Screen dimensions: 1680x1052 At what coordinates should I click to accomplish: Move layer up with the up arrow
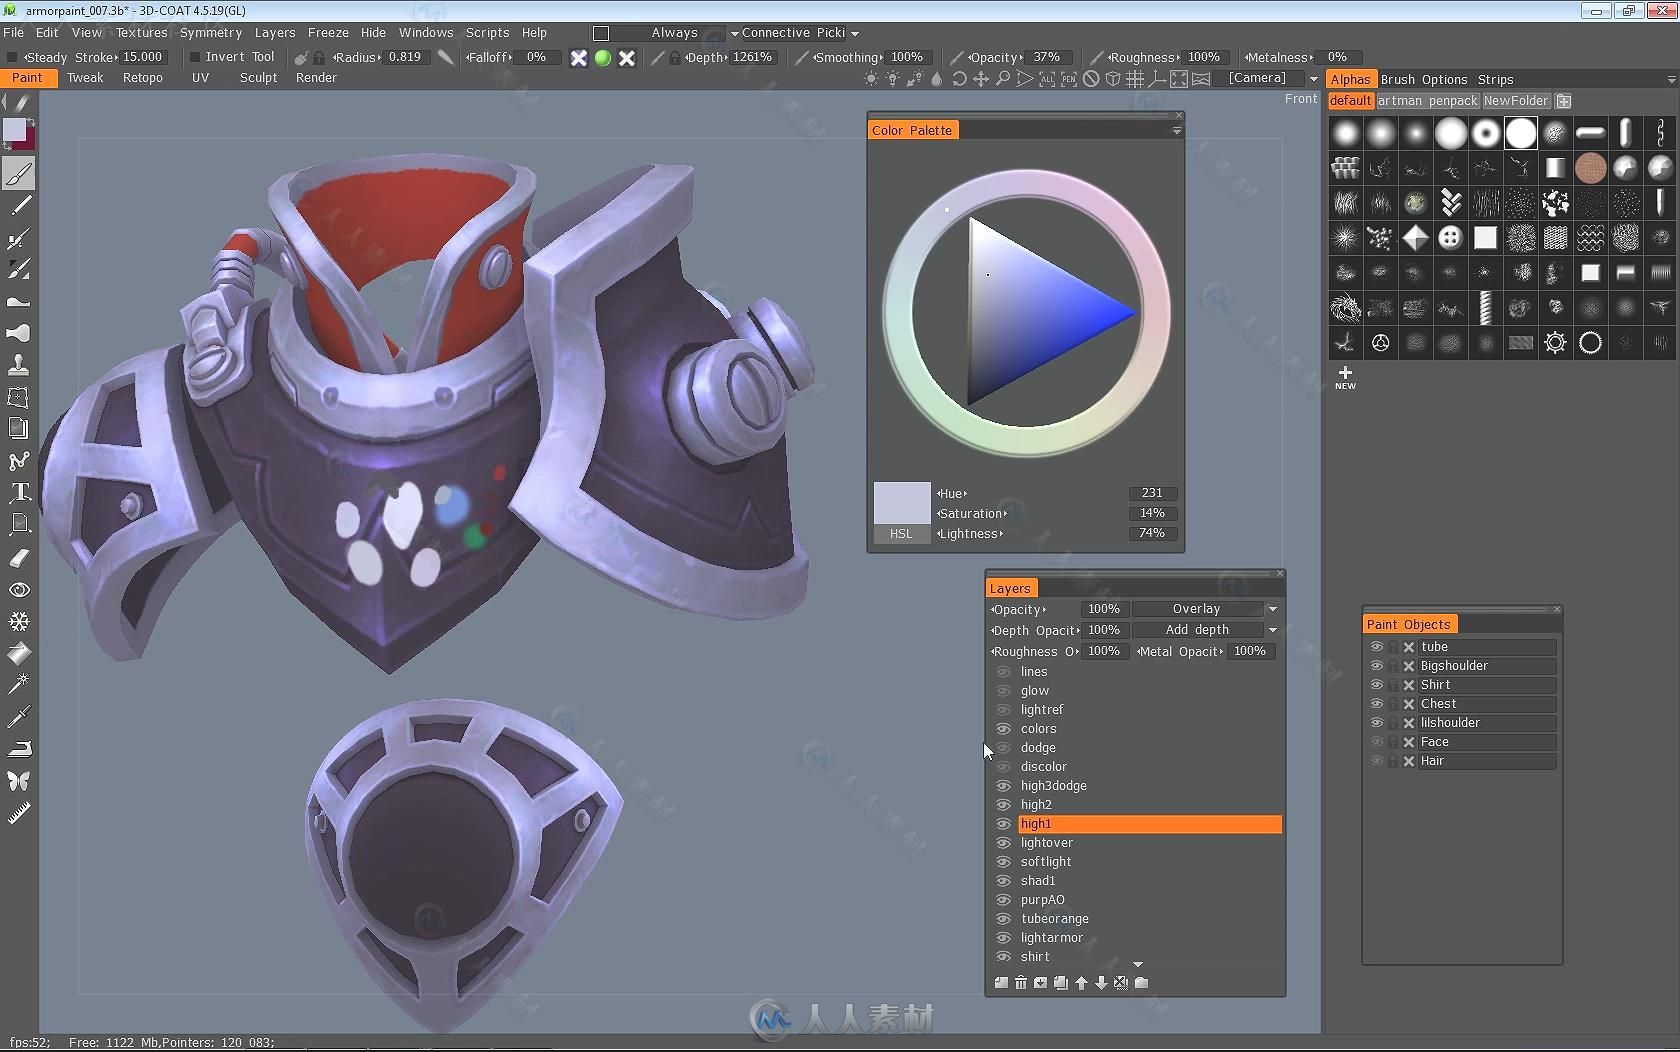coord(1081,983)
